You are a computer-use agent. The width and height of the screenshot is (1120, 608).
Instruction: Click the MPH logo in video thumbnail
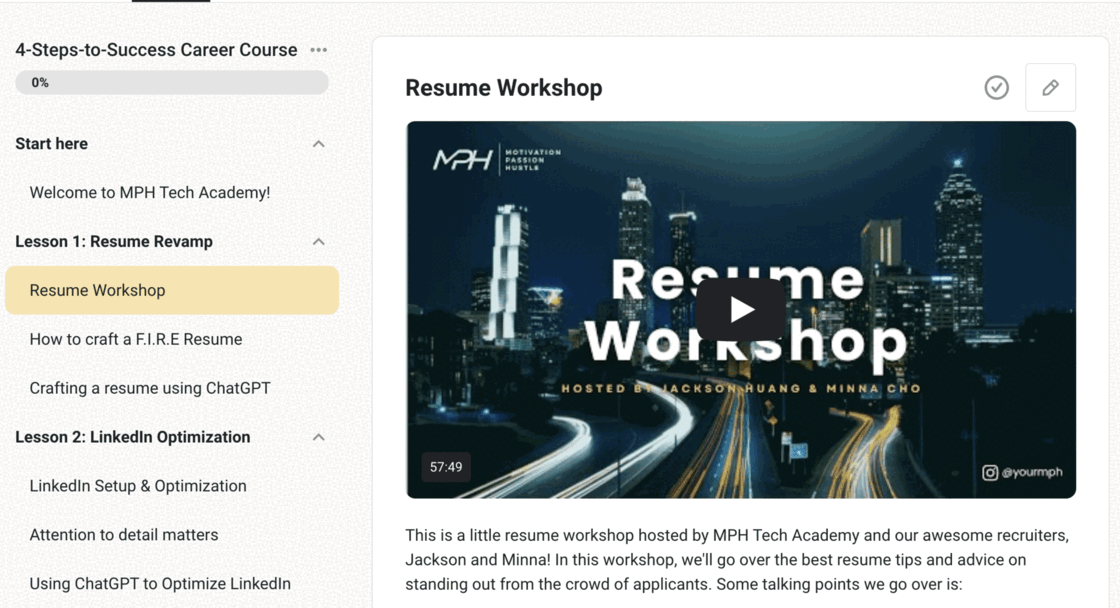pyautogui.click(x=461, y=160)
